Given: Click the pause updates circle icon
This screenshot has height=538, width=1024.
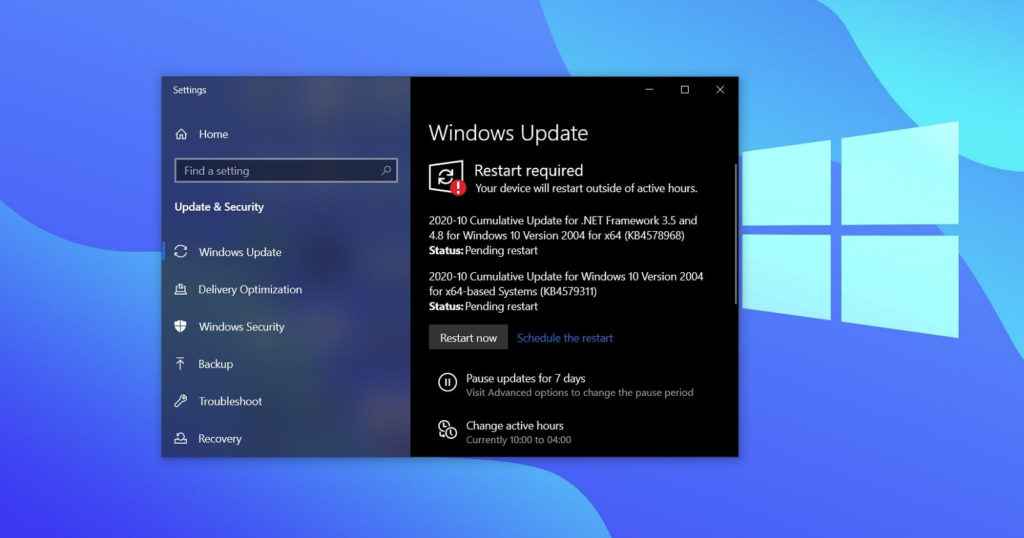Looking at the screenshot, I should pos(447,382).
